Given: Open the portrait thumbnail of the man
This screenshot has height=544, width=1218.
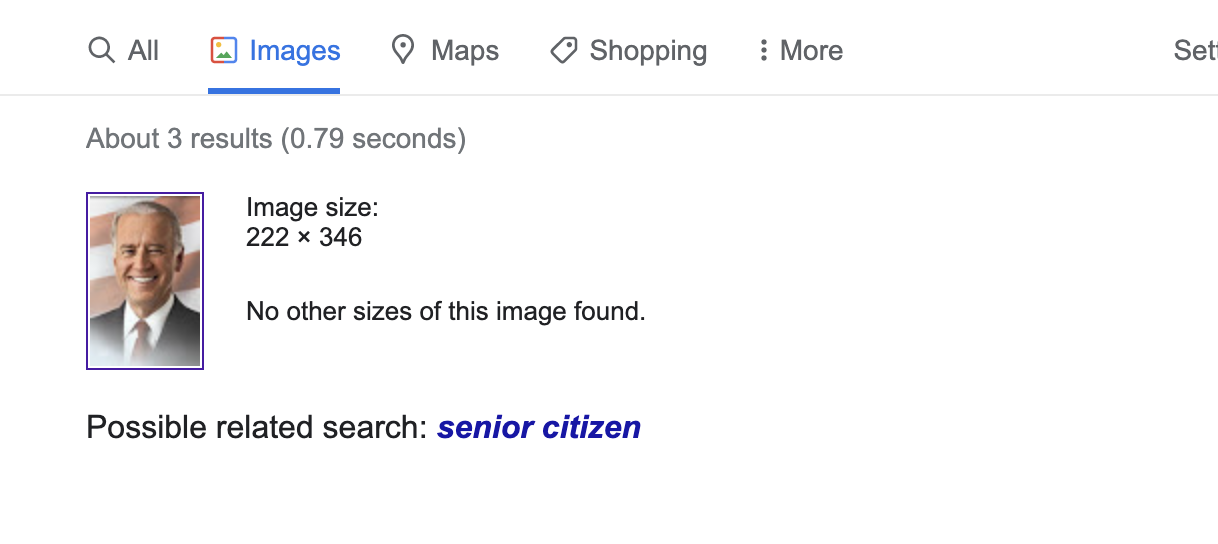Looking at the screenshot, I should (145, 281).
